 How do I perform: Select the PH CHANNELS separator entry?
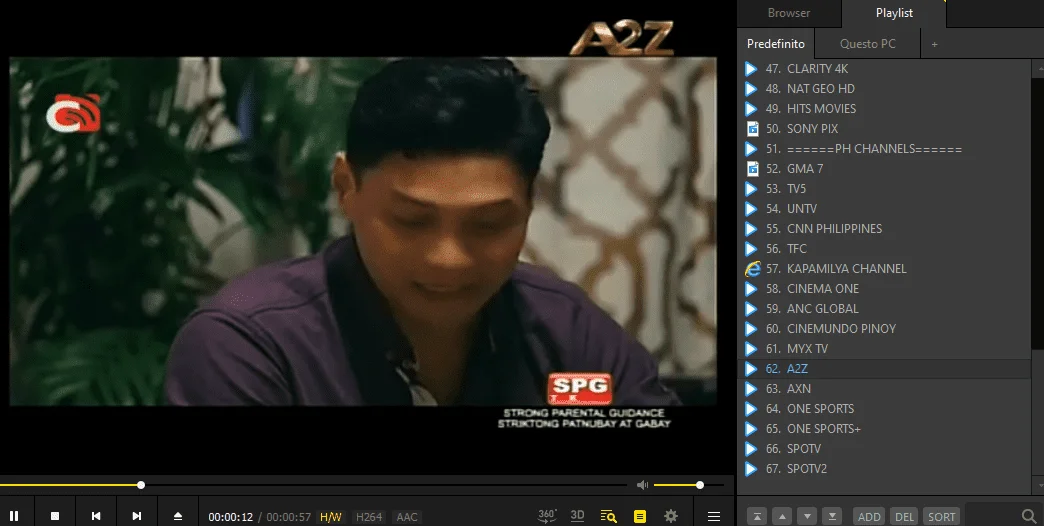(x=884, y=148)
